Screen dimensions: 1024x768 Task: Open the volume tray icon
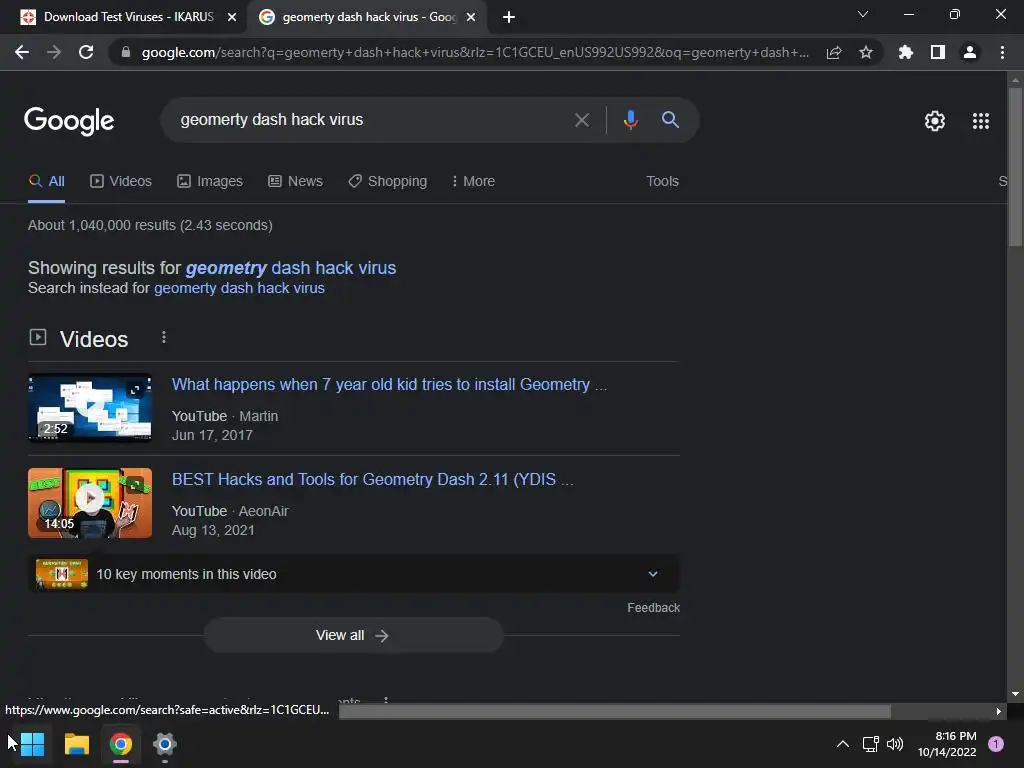click(x=895, y=744)
